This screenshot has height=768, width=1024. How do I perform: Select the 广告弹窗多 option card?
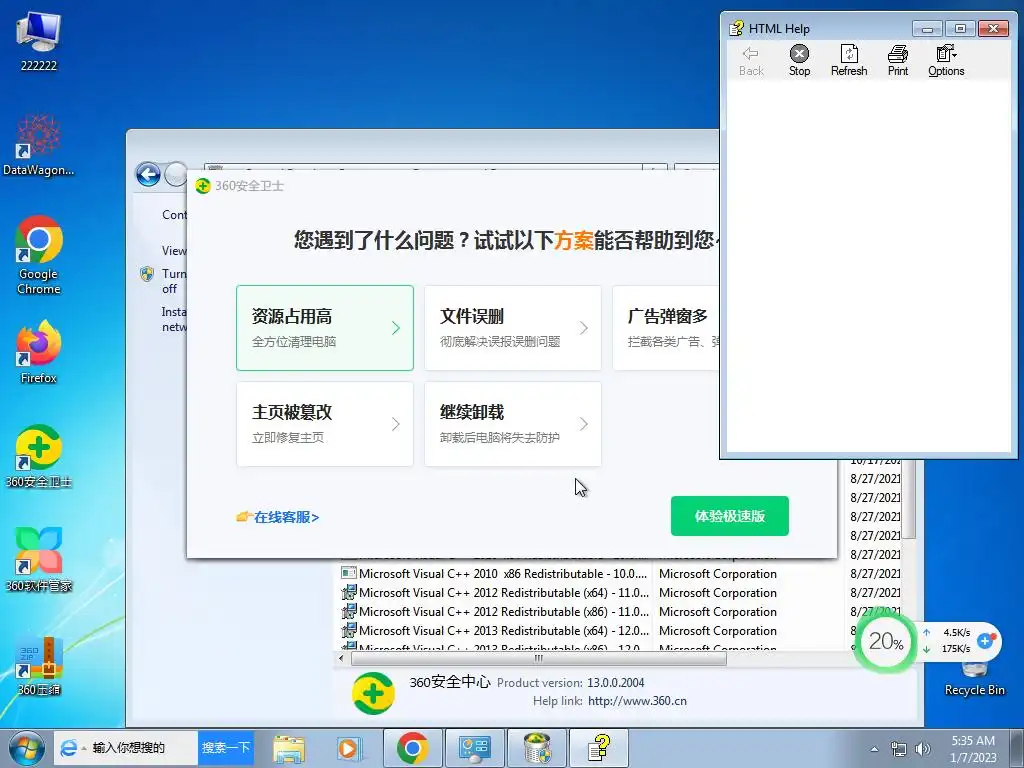point(666,328)
